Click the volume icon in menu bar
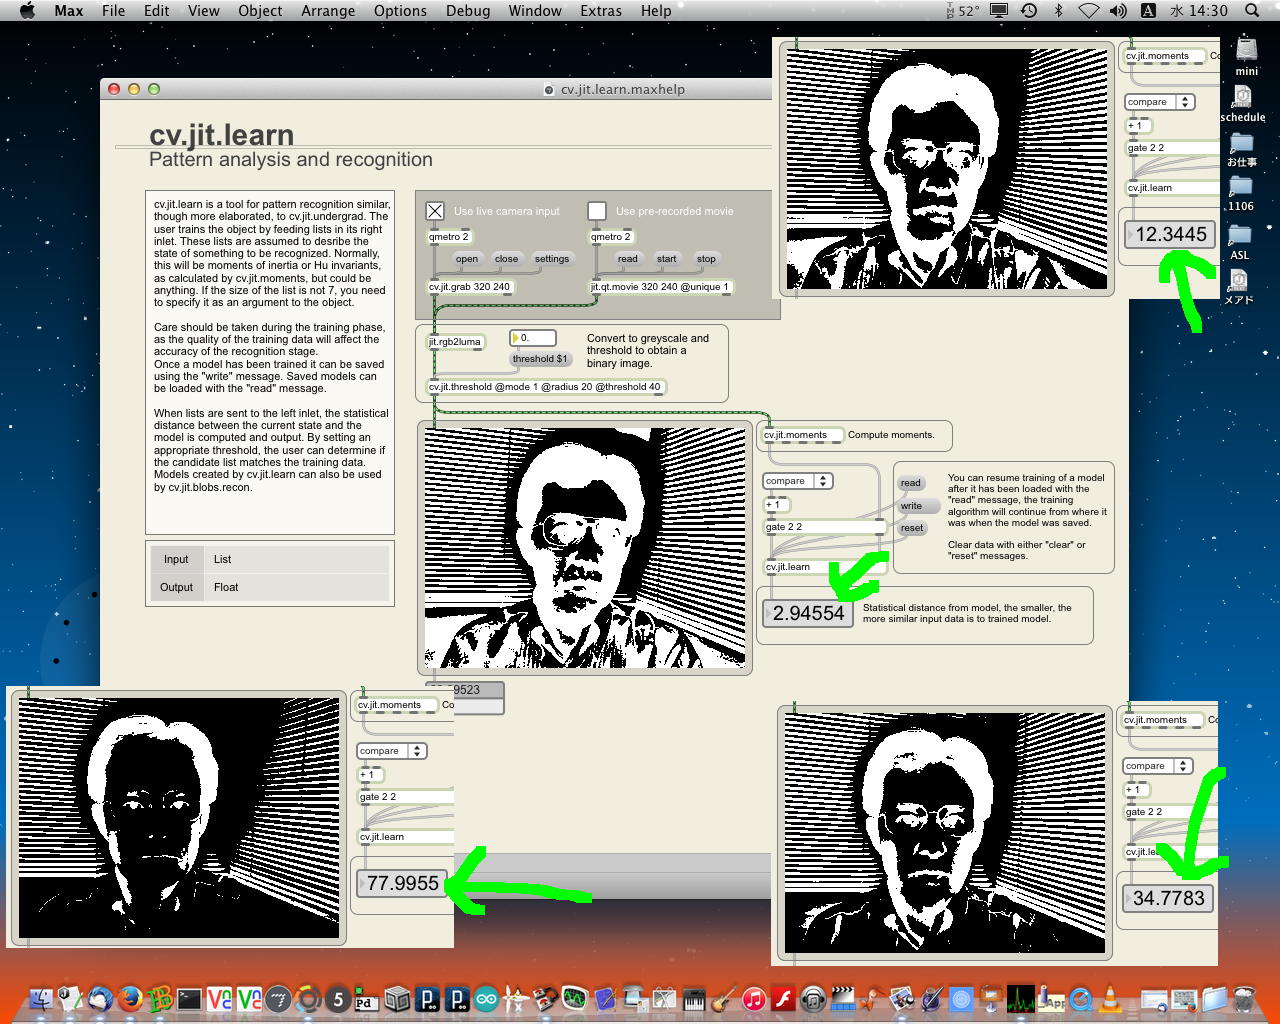 (x=1118, y=10)
